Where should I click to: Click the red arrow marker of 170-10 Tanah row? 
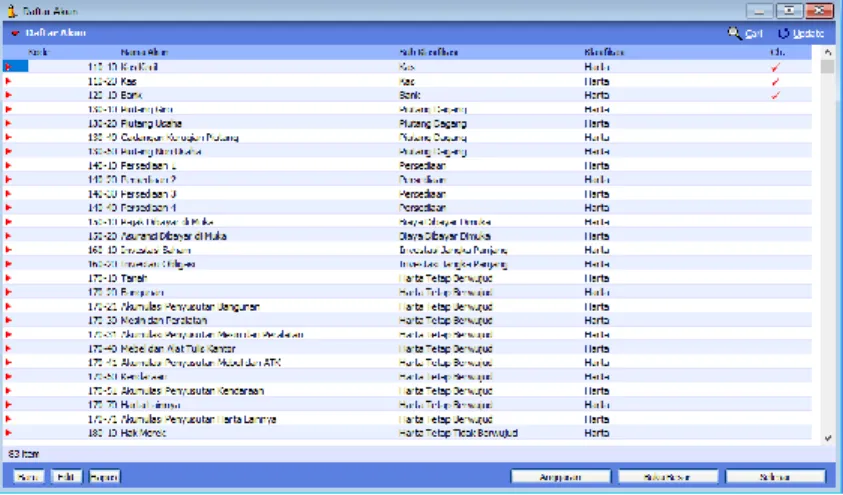8,278
